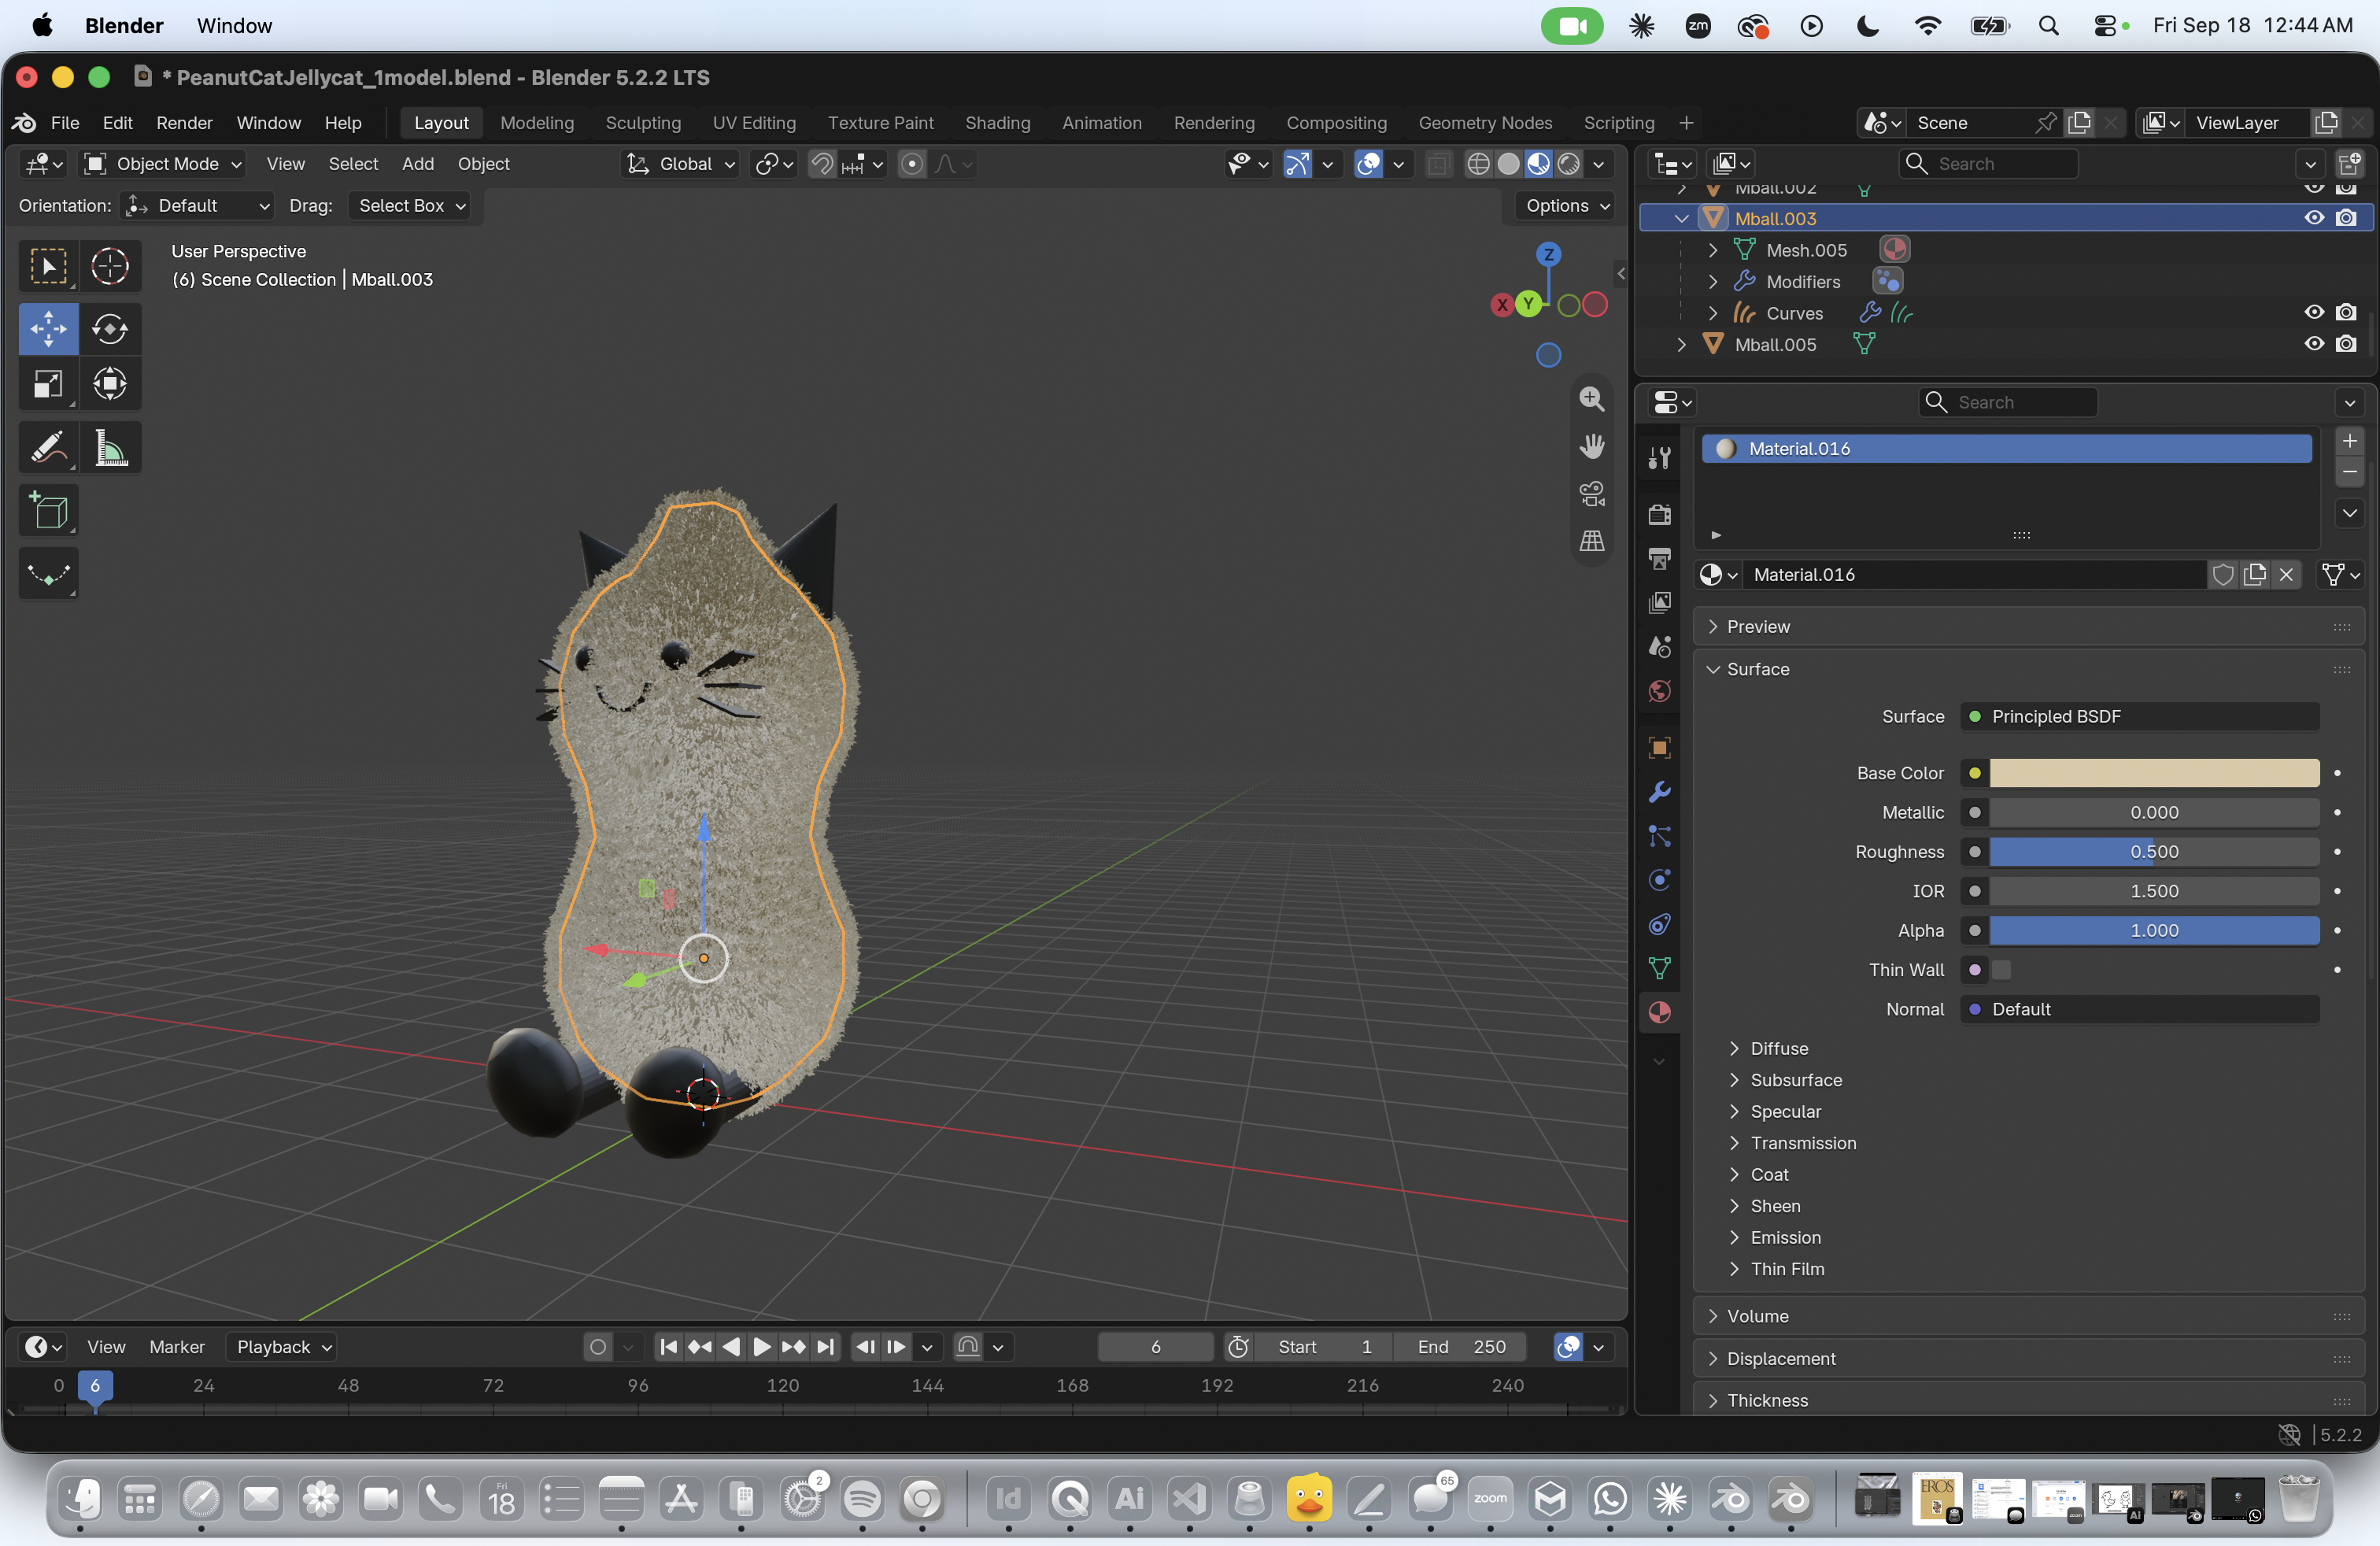
Task: Click the Normal Default input button
Action: point(2140,1009)
